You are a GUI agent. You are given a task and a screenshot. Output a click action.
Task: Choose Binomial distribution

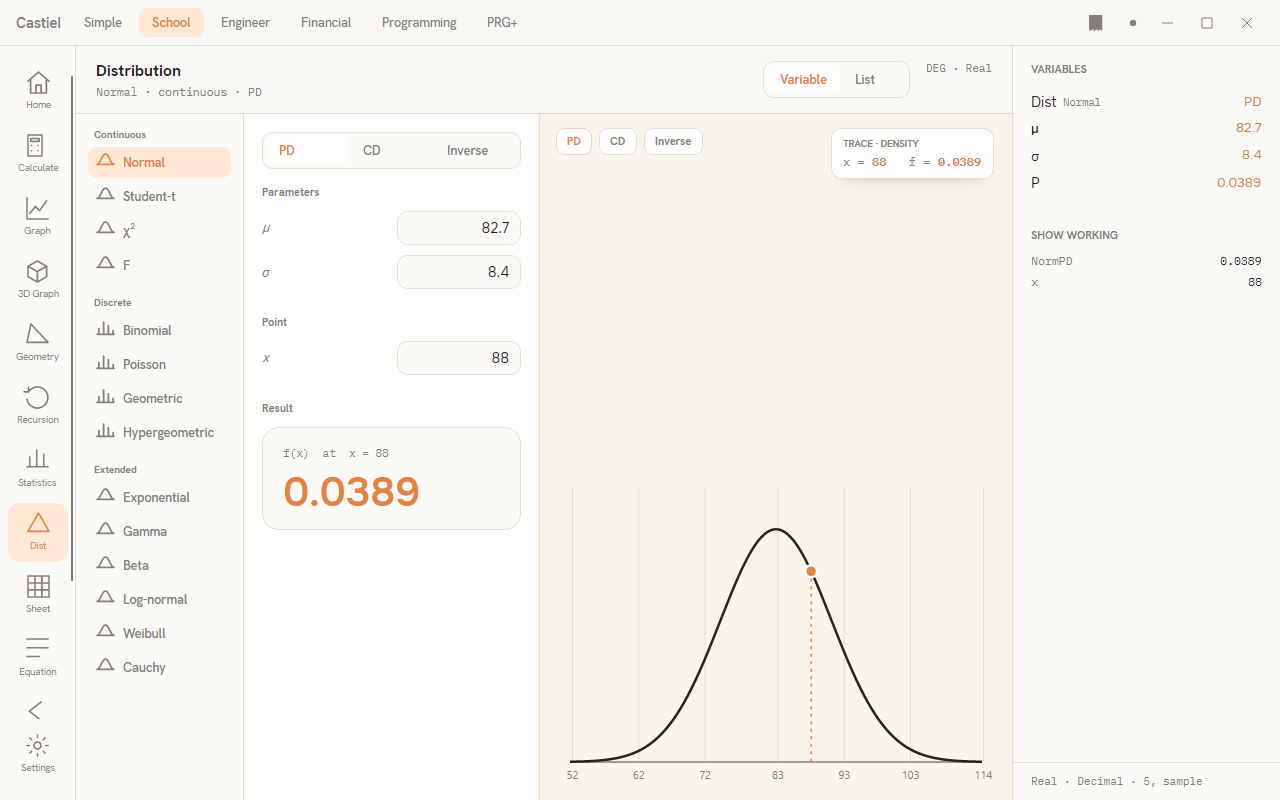click(x=159, y=330)
